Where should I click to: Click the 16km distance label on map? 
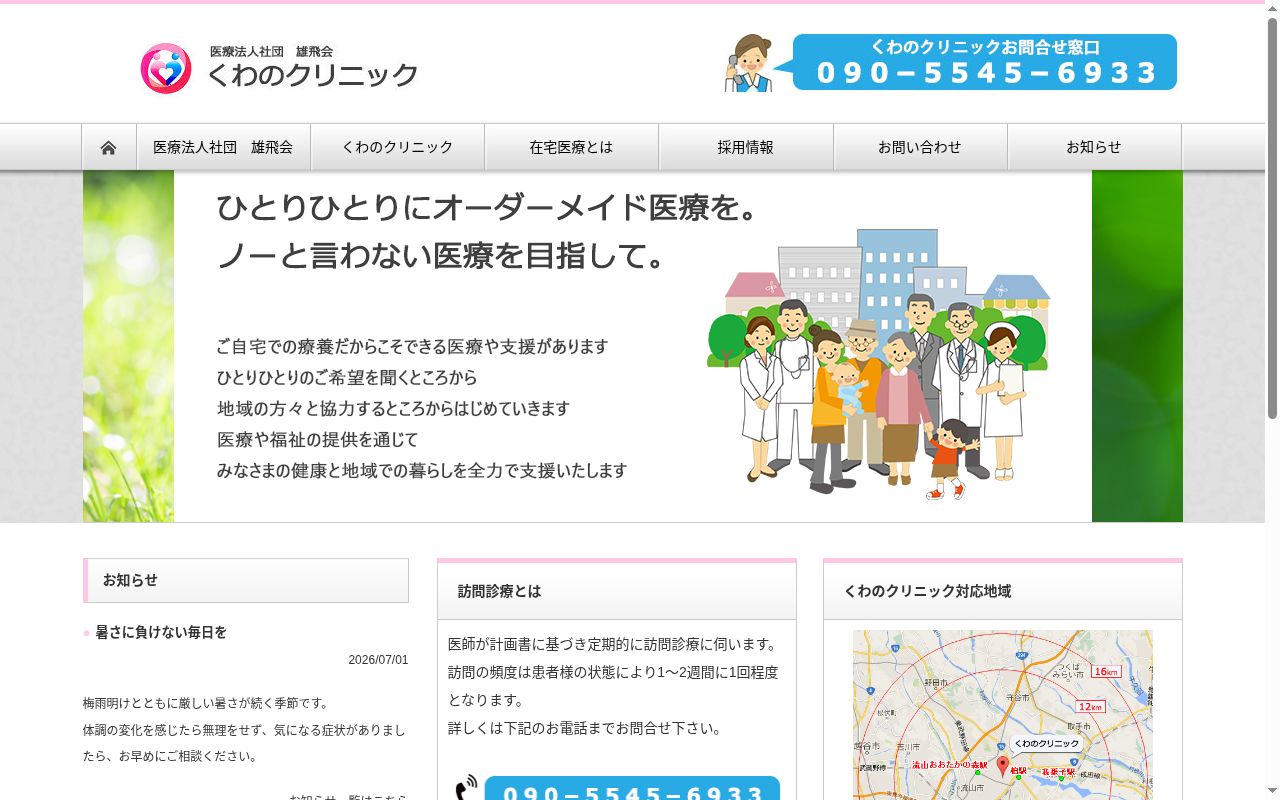[1105, 671]
